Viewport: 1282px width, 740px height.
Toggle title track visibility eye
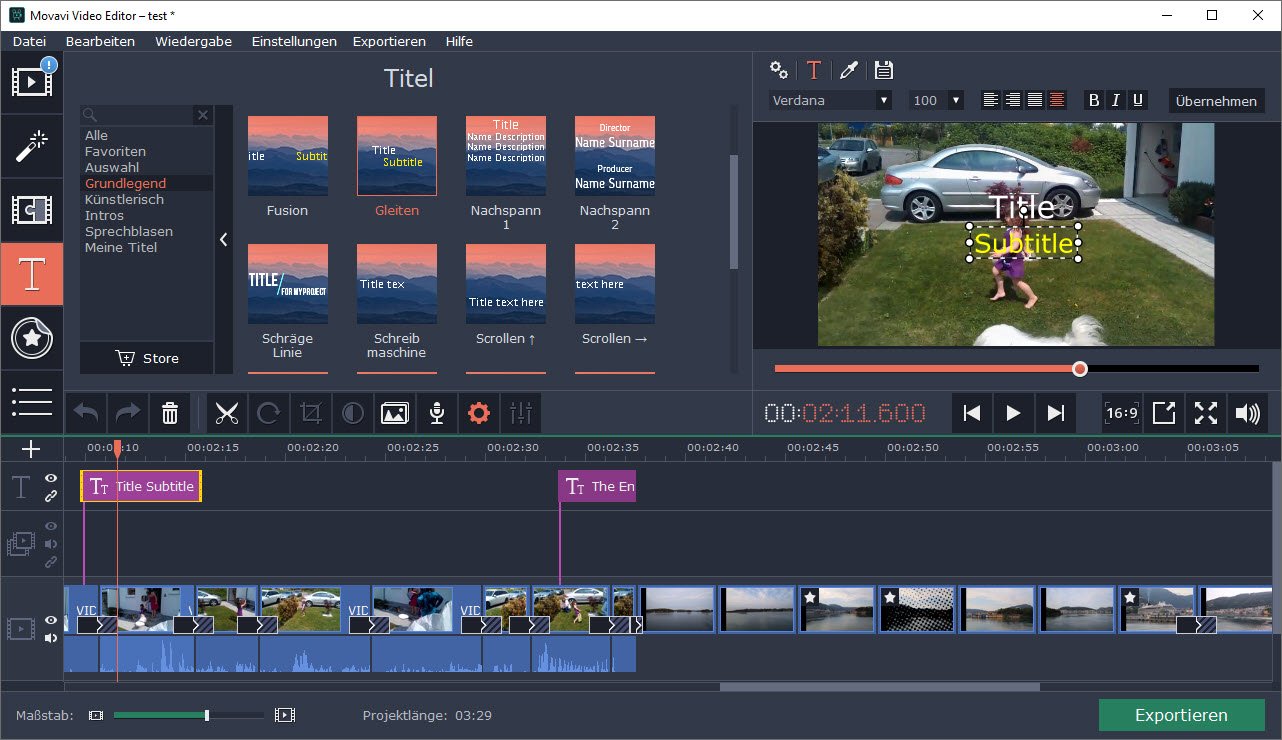pyautogui.click(x=51, y=479)
